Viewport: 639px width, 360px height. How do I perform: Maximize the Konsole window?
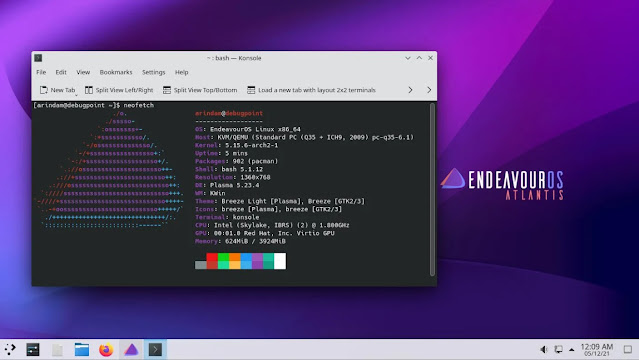pyautogui.click(x=419, y=58)
